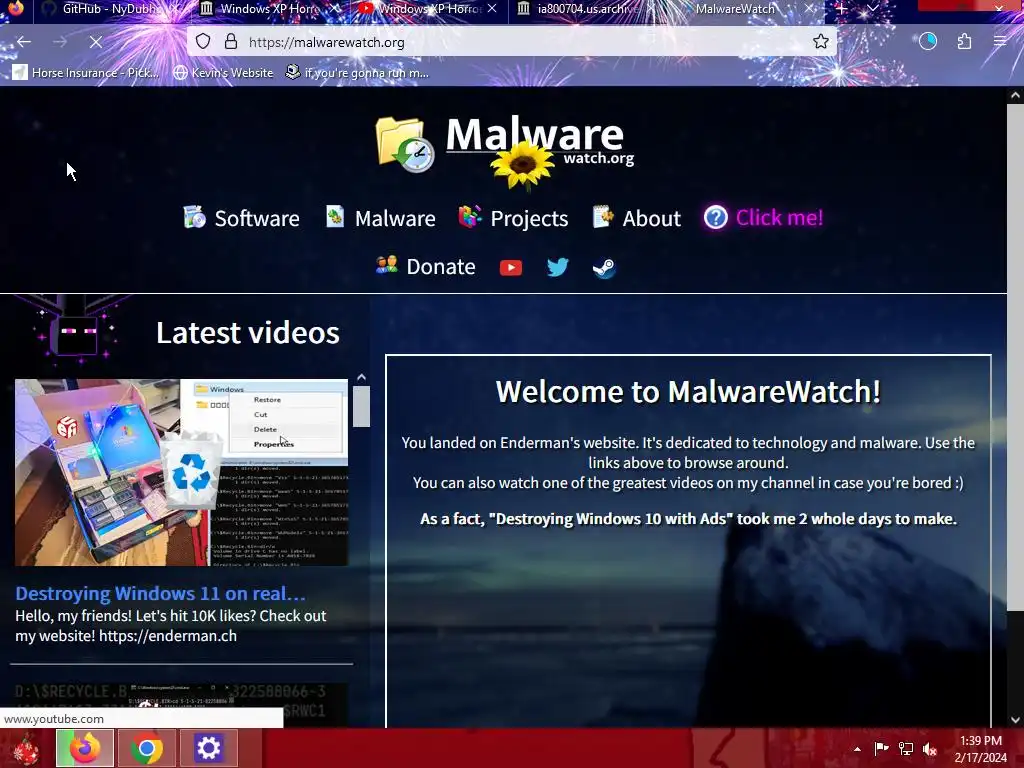This screenshot has height=768, width=1024.
Task: Open the Settings gear taskbar icon
Action: click(x=208, y=748)
